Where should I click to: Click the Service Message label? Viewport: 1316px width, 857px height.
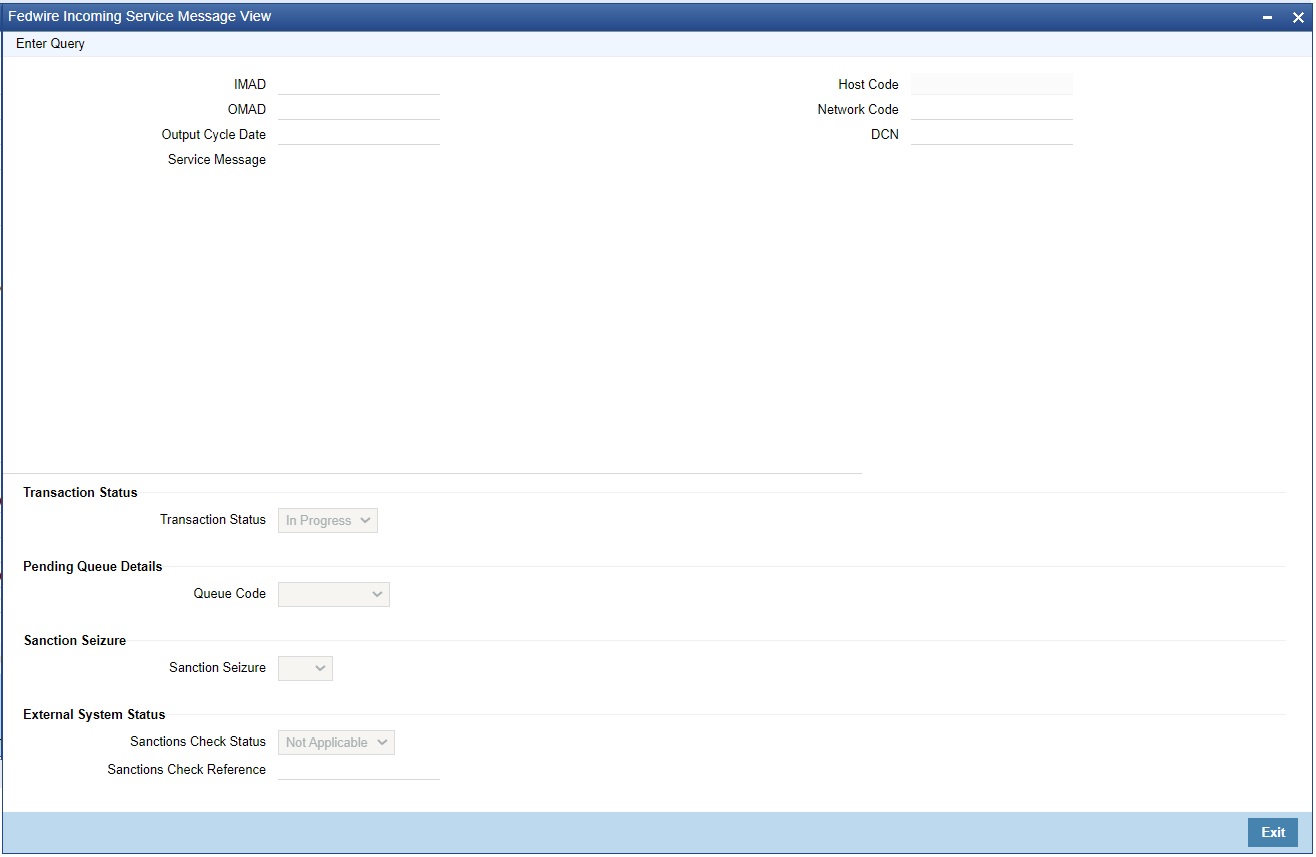click(217, 160)
